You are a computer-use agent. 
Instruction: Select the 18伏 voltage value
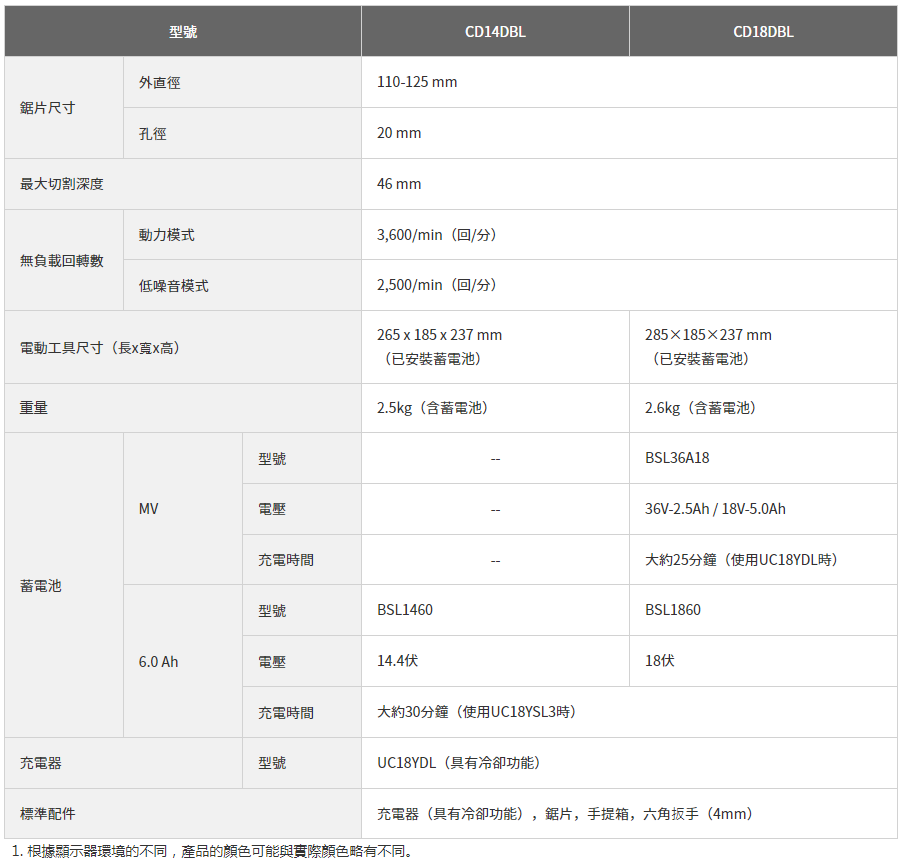(660, 661)
